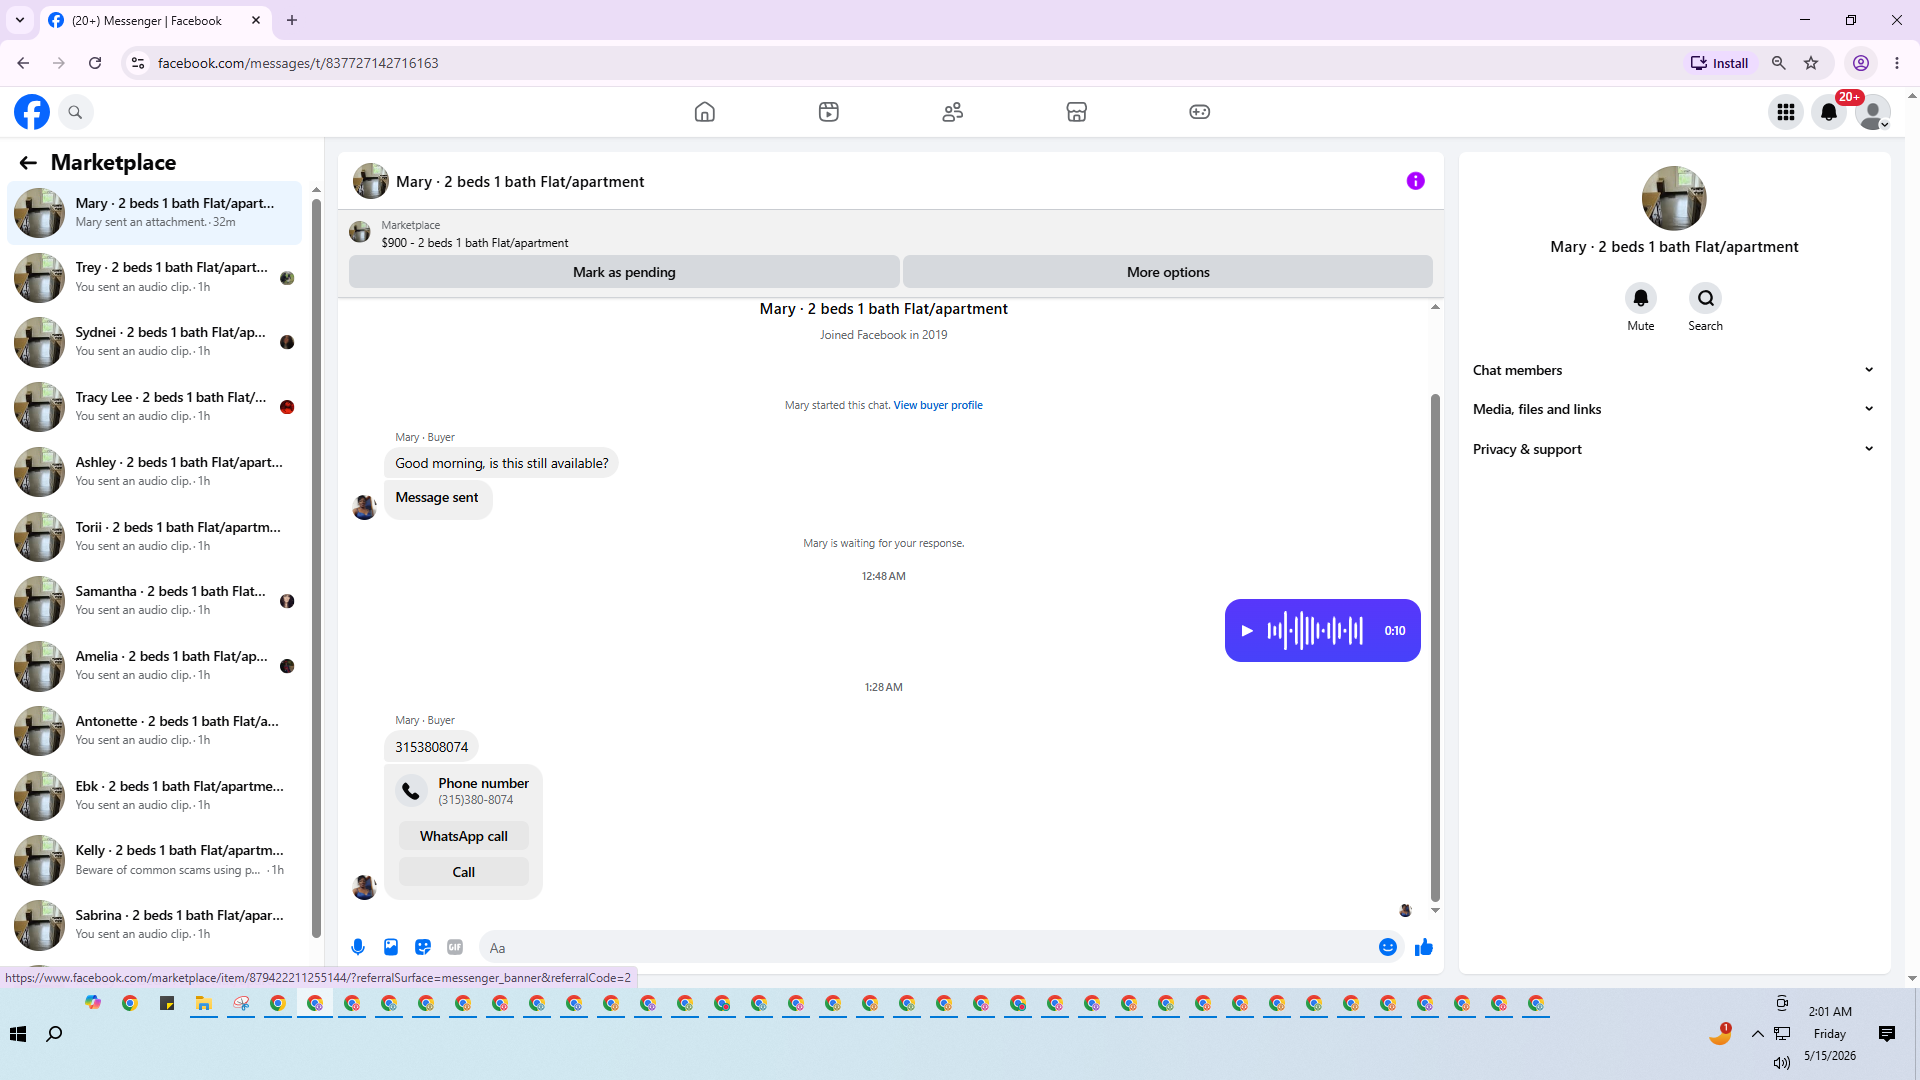Open the chat with Ebk

155,795
